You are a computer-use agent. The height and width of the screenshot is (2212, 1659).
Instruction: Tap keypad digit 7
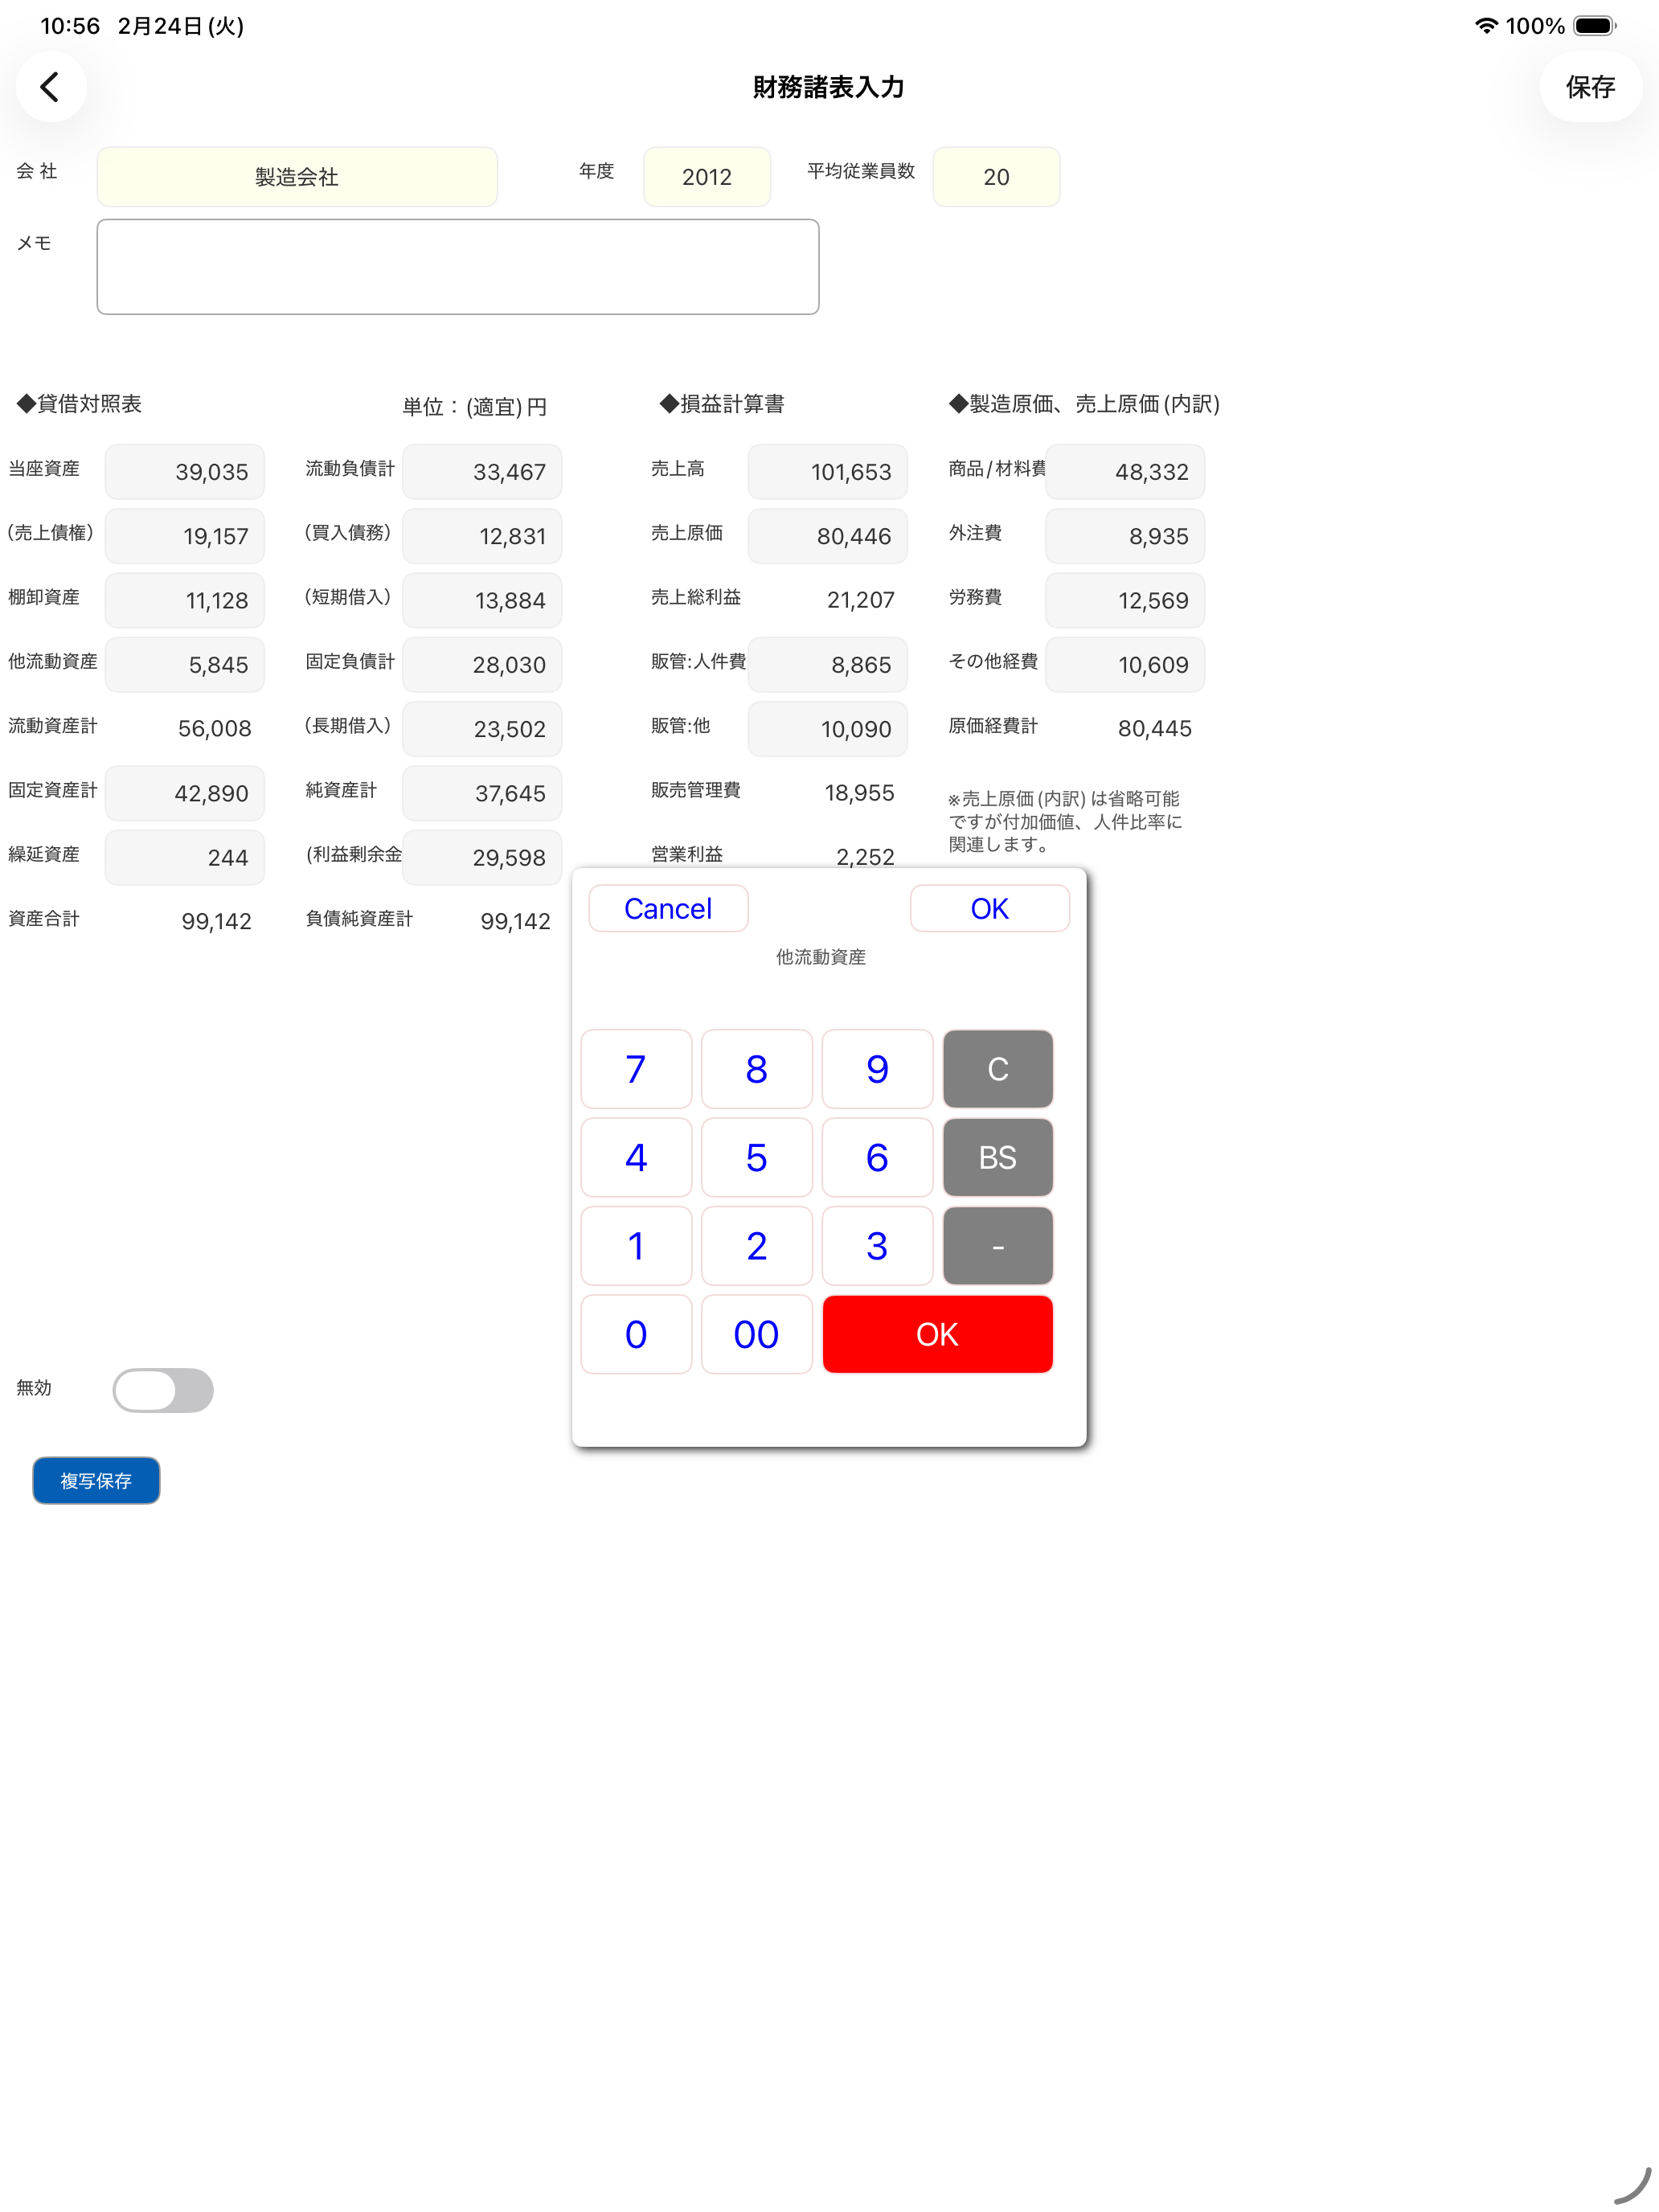coord(636,1069)
